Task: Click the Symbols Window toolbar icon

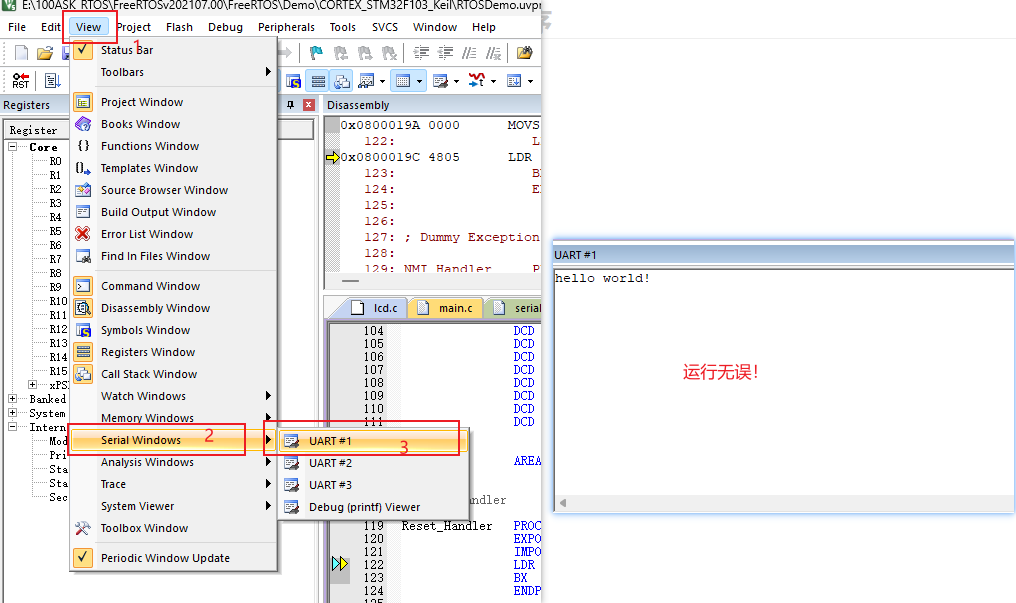Action: 294,81
